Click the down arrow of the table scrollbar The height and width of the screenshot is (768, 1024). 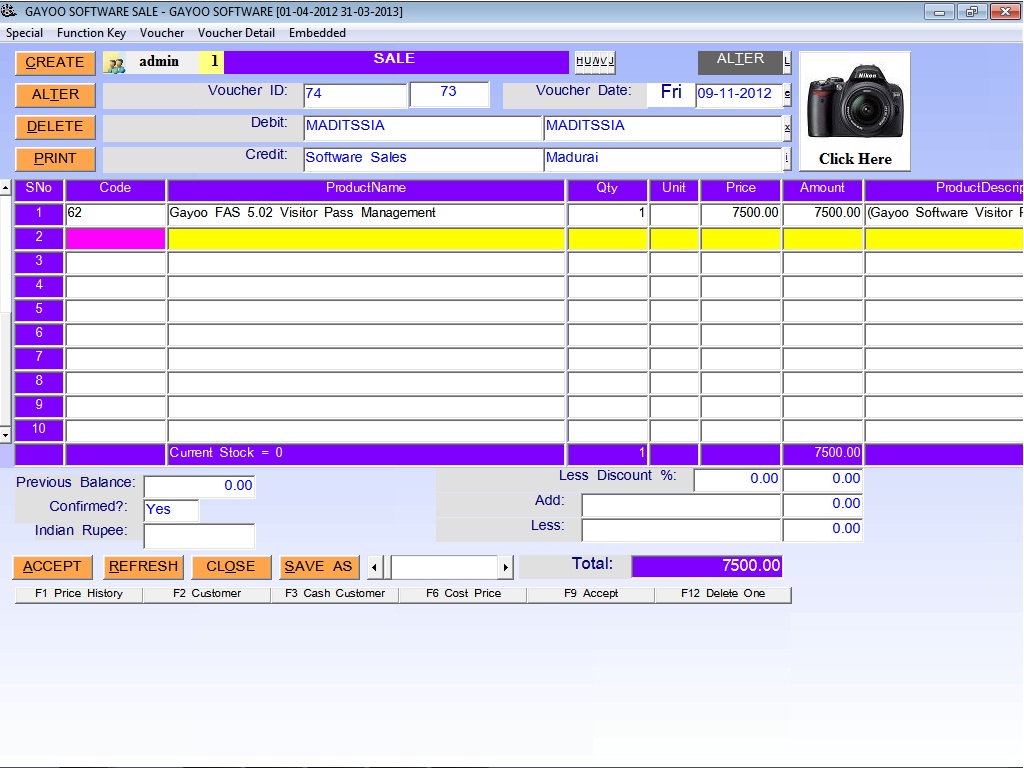pyautogui.click(x=5, y=434)
